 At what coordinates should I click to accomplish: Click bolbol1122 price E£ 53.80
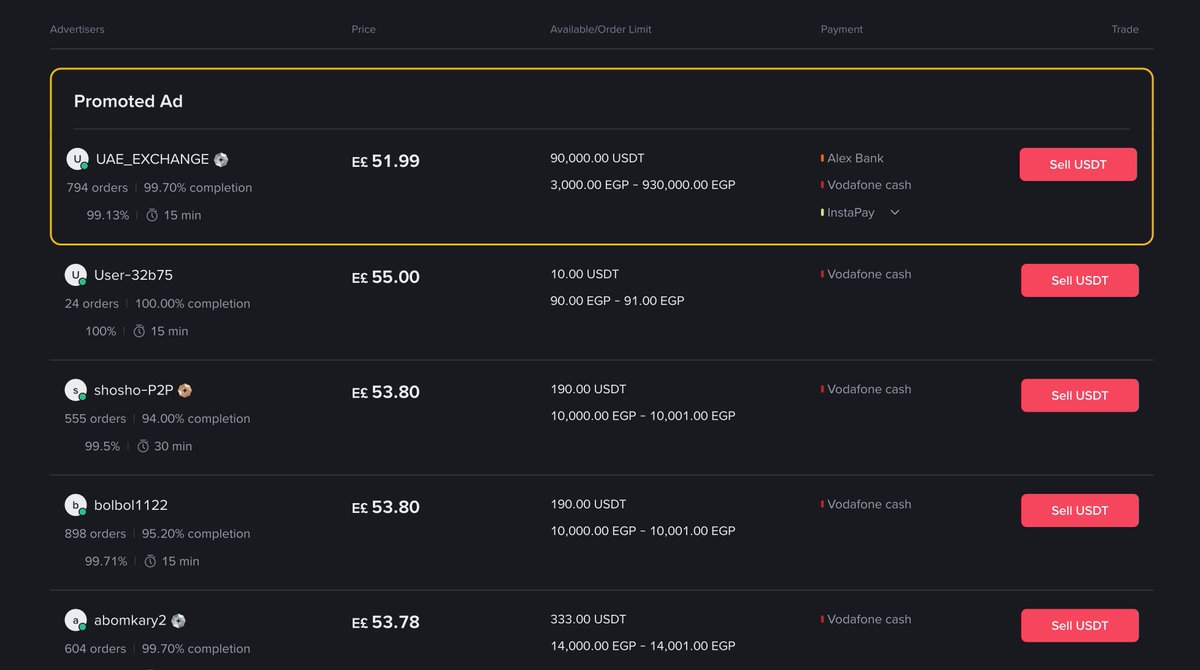point(386,507)
